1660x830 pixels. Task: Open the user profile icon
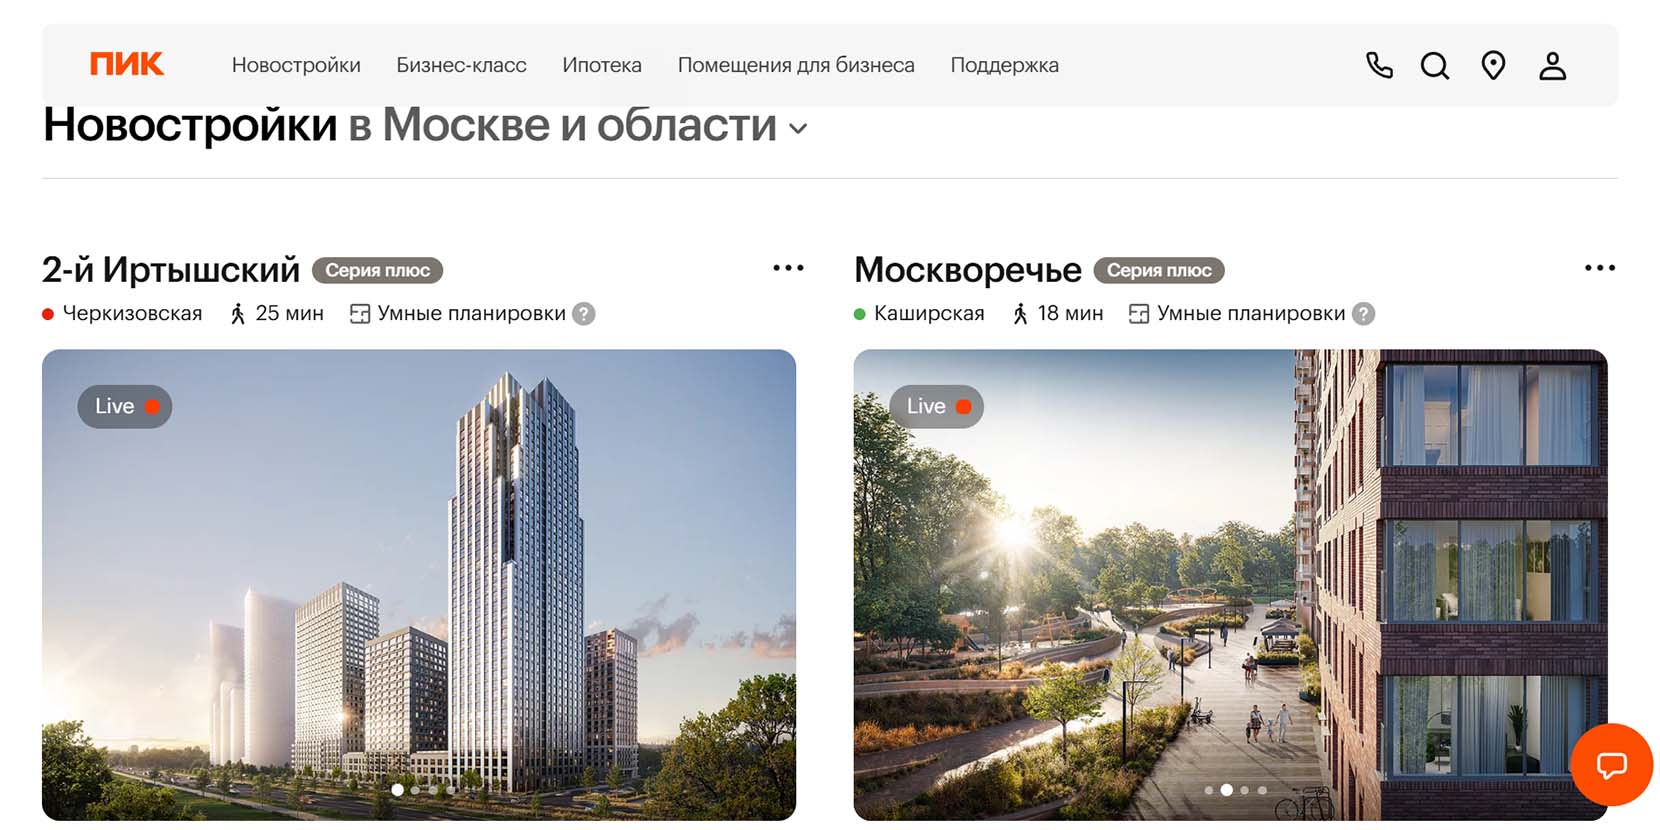1552,66
